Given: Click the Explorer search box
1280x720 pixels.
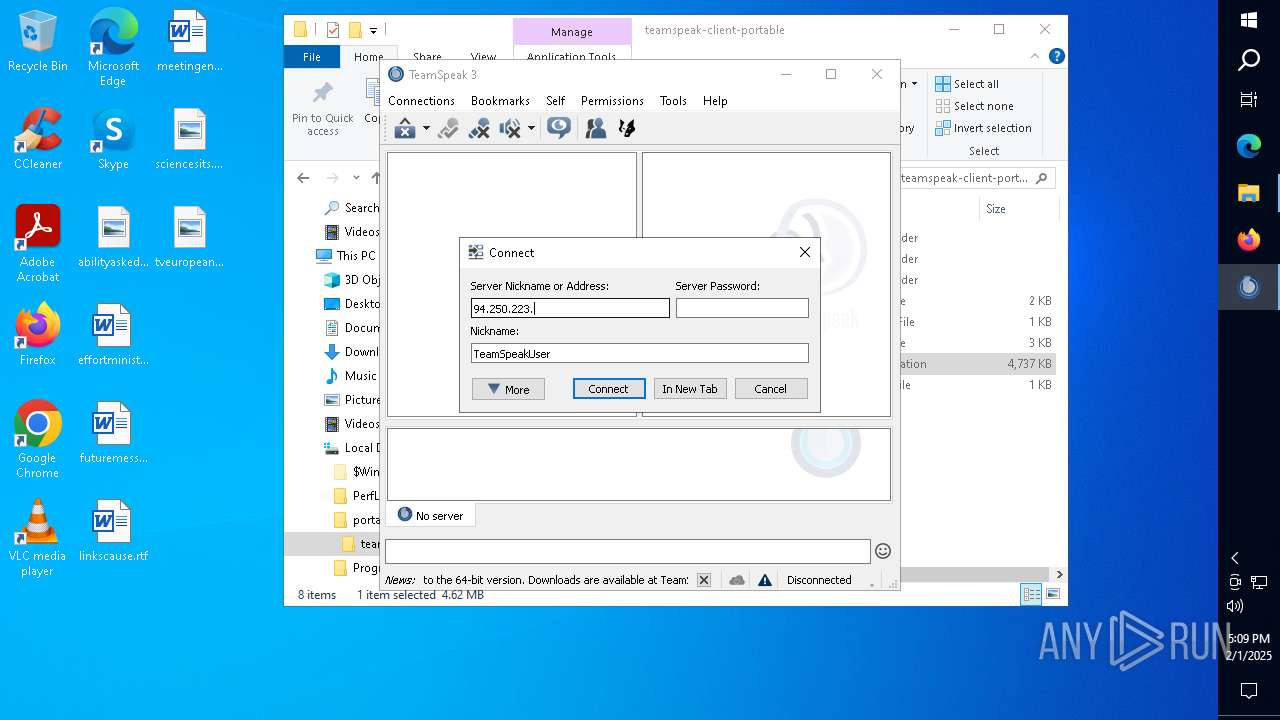Looking at the screenshot, I should coord(976,178).
